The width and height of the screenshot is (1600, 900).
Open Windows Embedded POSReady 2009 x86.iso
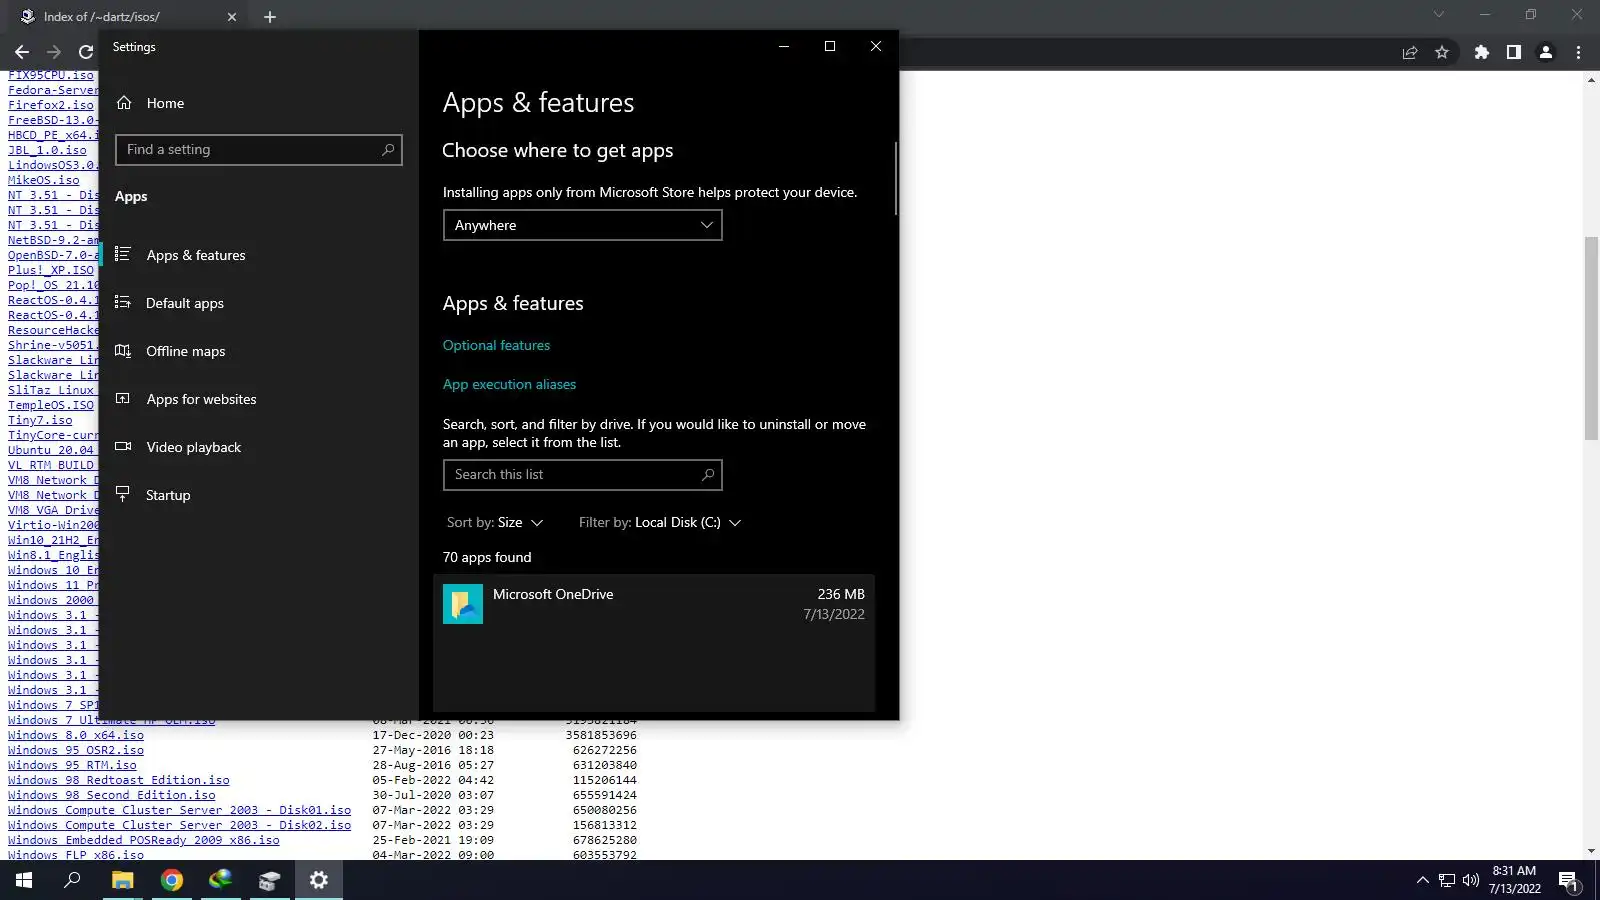pos(144,840)
